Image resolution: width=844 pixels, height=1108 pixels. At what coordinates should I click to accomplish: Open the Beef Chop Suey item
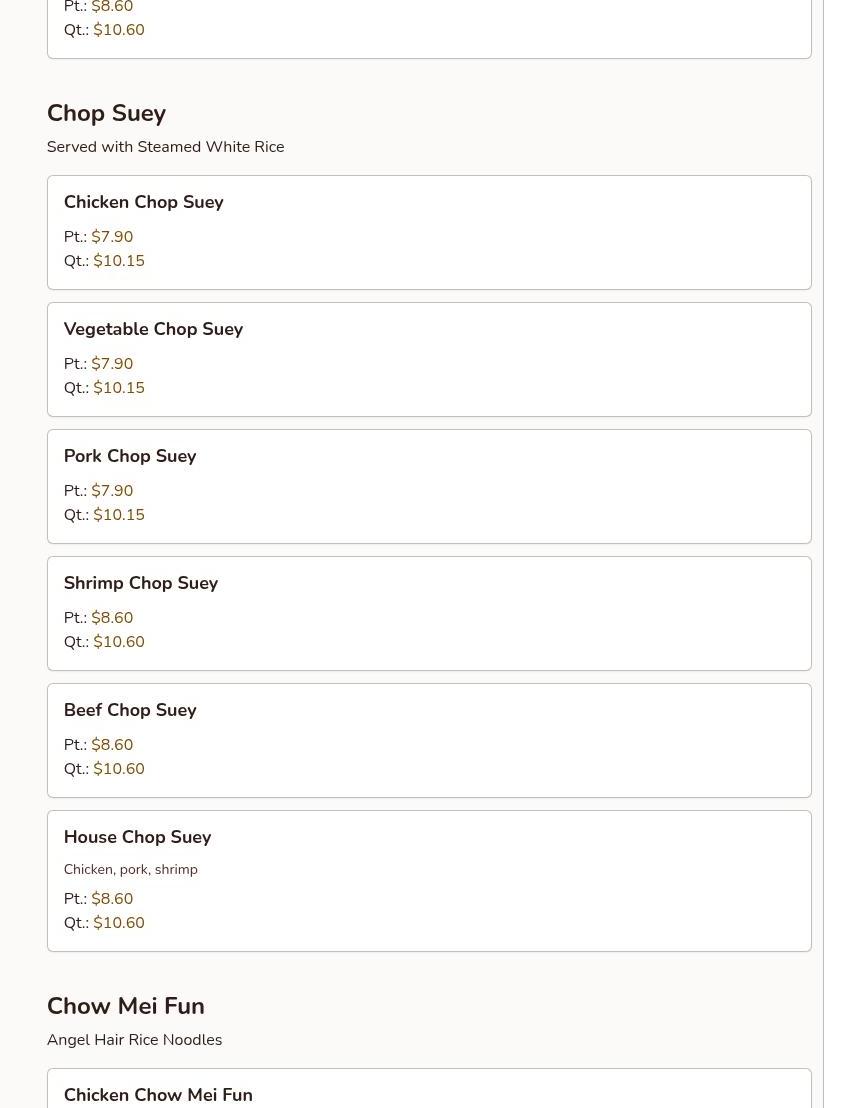(429, 741)
